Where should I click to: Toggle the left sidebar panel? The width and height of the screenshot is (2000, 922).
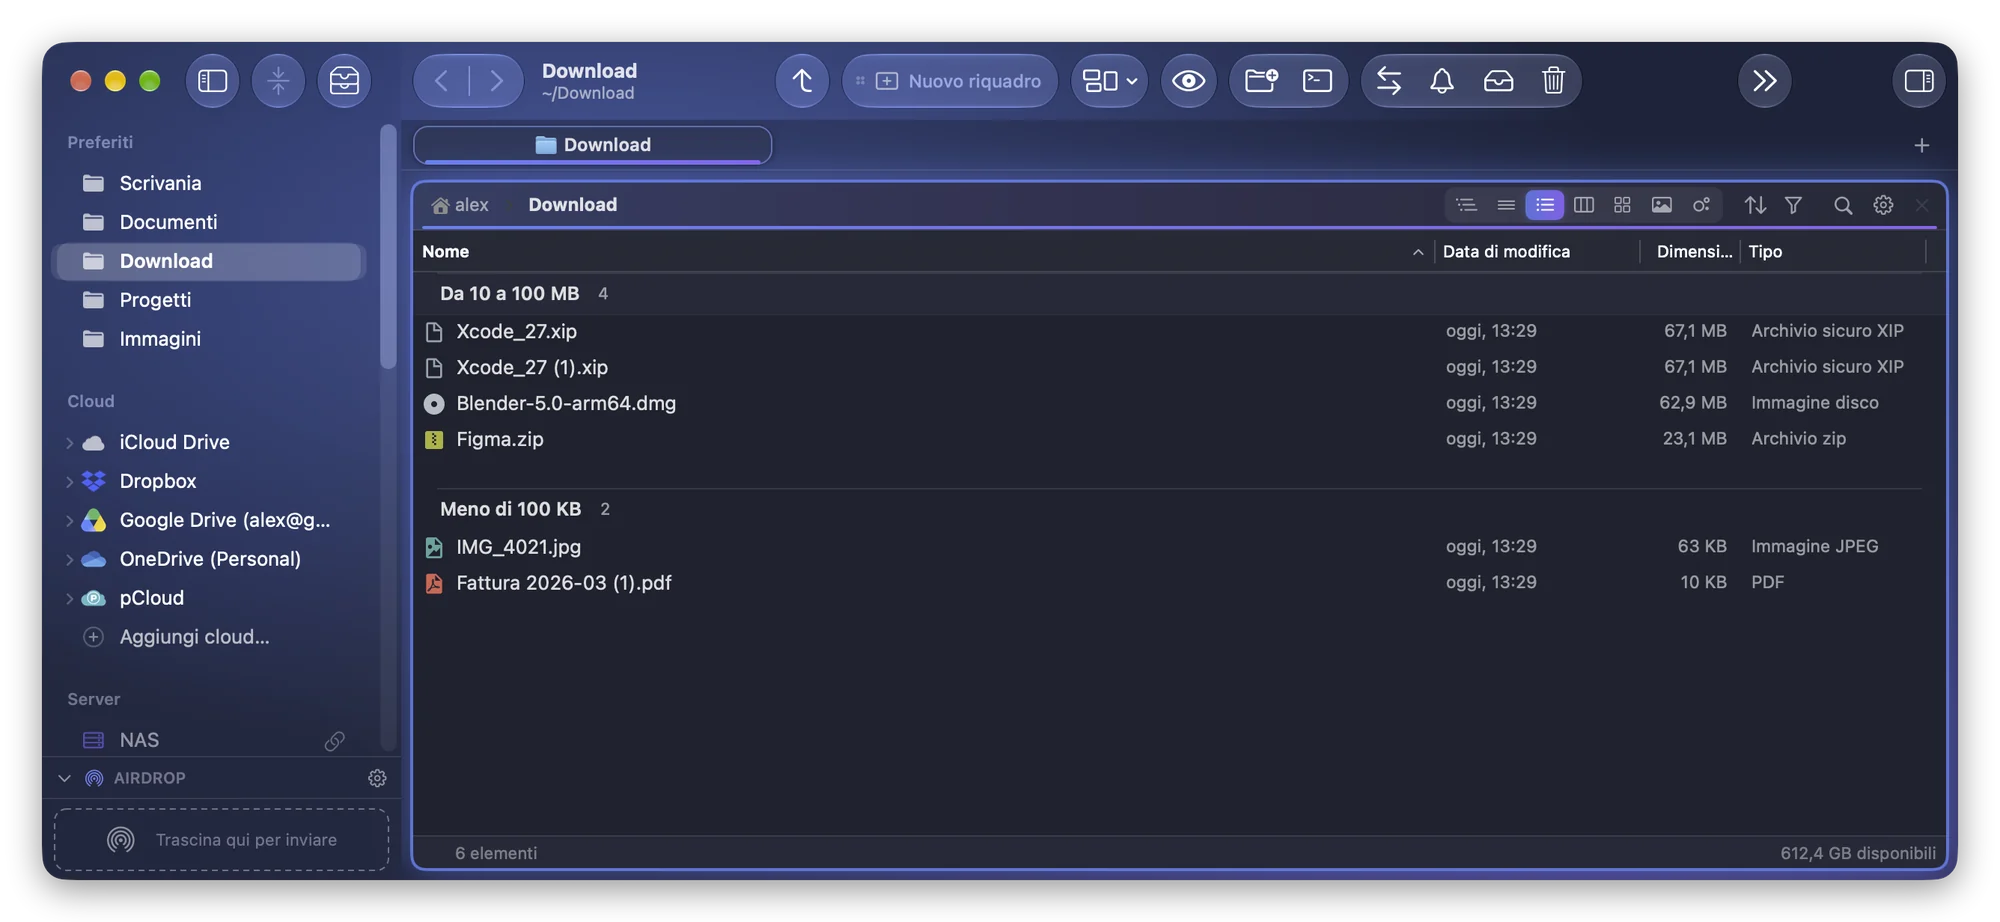[x=212, y=81]
